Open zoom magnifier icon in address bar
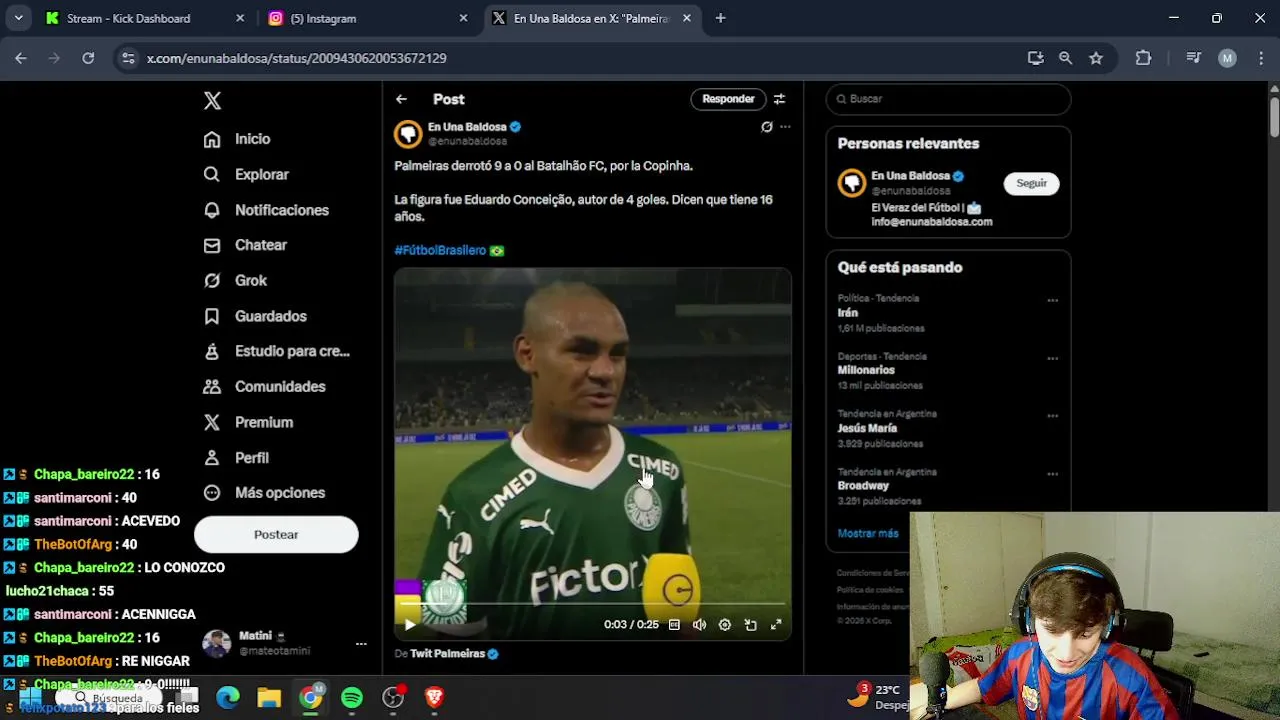 [1066, 58]
